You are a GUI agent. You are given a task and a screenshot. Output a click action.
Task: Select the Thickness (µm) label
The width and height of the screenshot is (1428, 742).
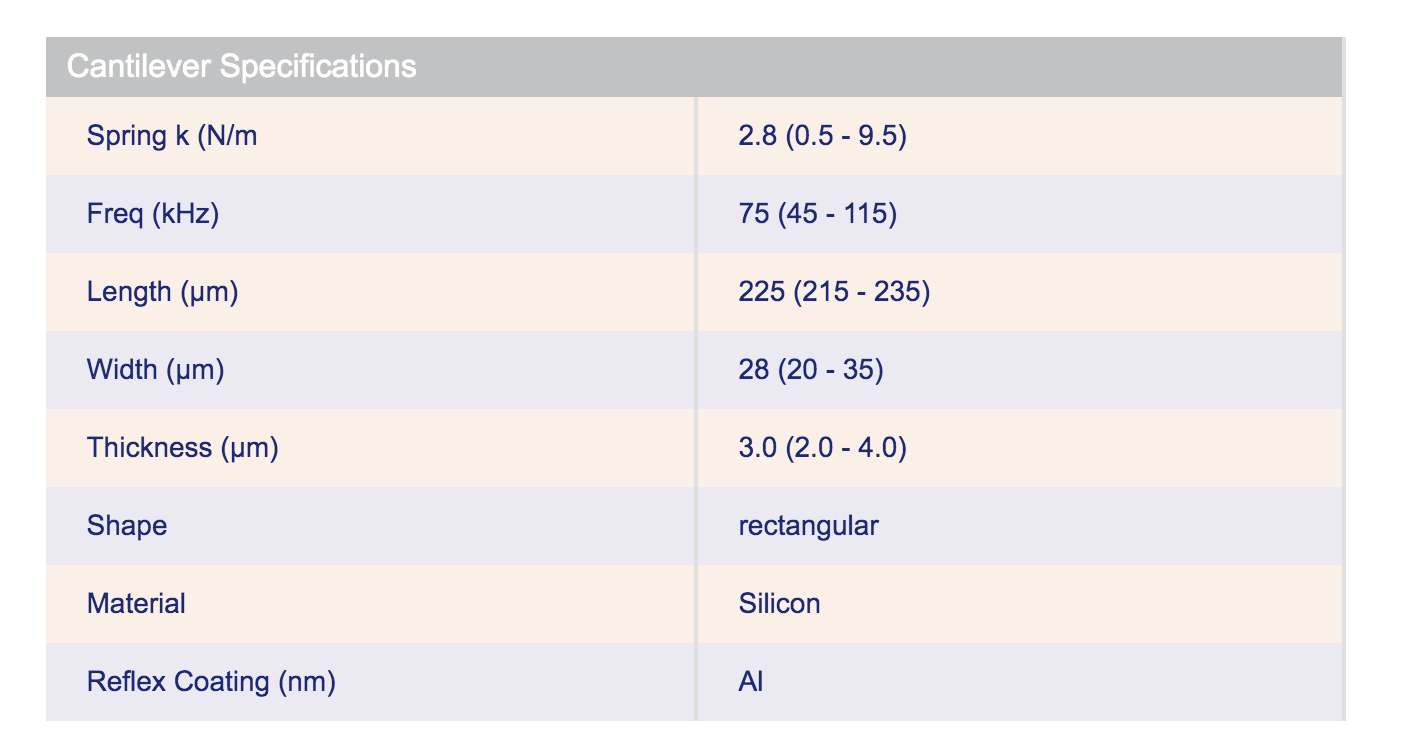(183, 448)
